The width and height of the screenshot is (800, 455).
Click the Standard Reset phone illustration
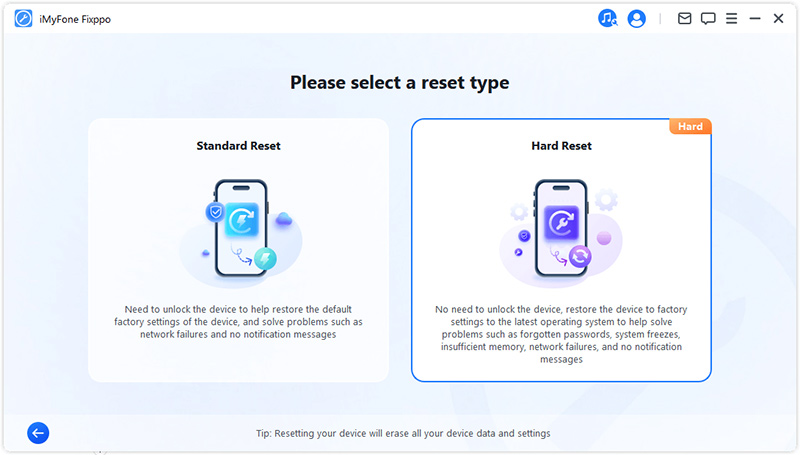[241, 233]
